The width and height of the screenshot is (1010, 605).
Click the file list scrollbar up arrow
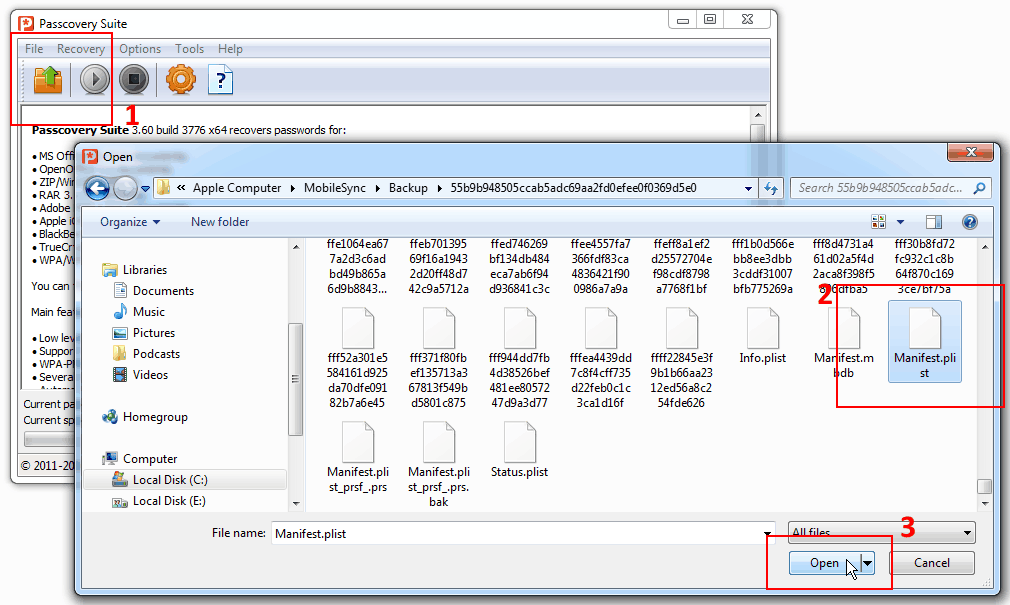click(x=984, y=247)
